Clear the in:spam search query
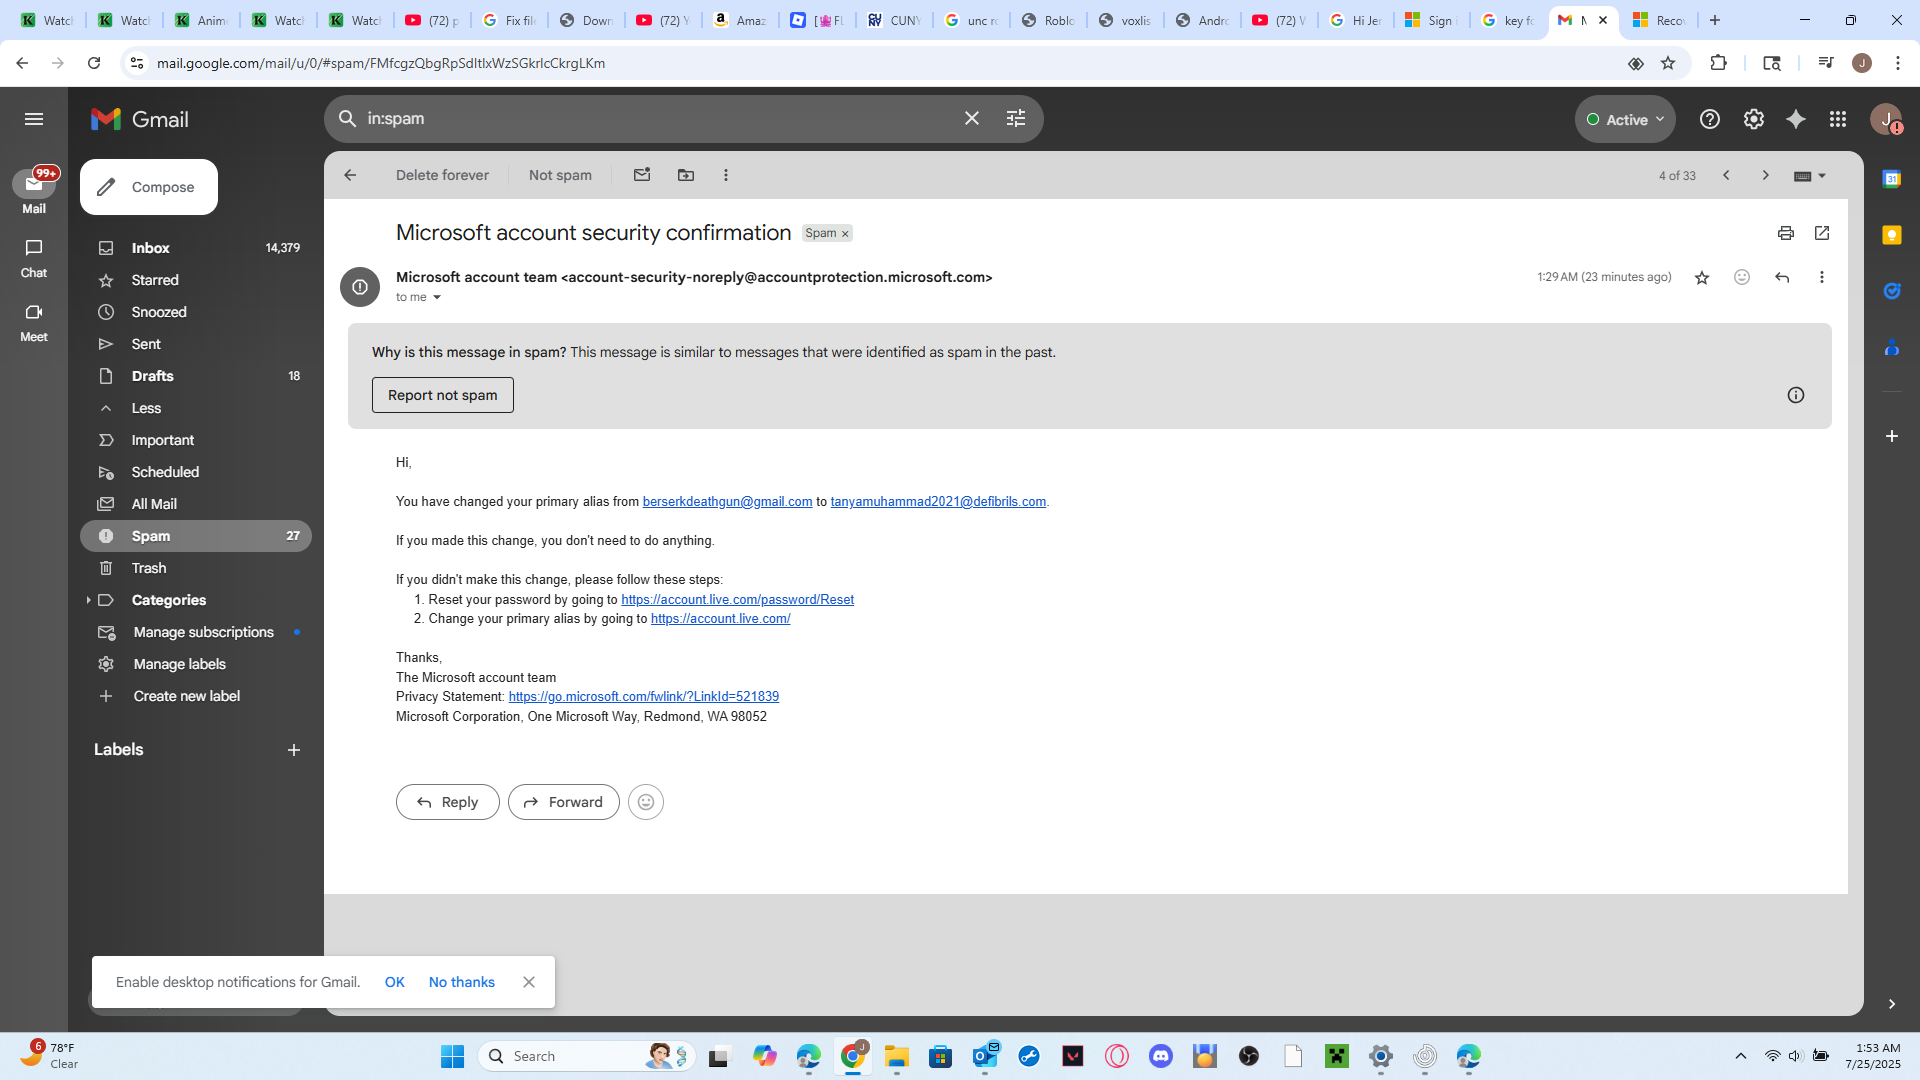The height and width of the screenshot is (1080, 1920). pyautogui.click(x=972, y=118)
